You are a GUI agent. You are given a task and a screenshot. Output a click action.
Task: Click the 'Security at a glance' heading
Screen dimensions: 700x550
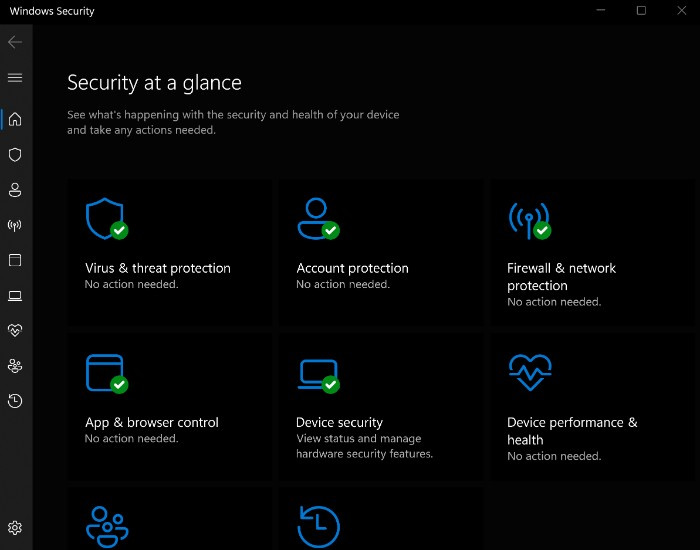coord(154,83)
